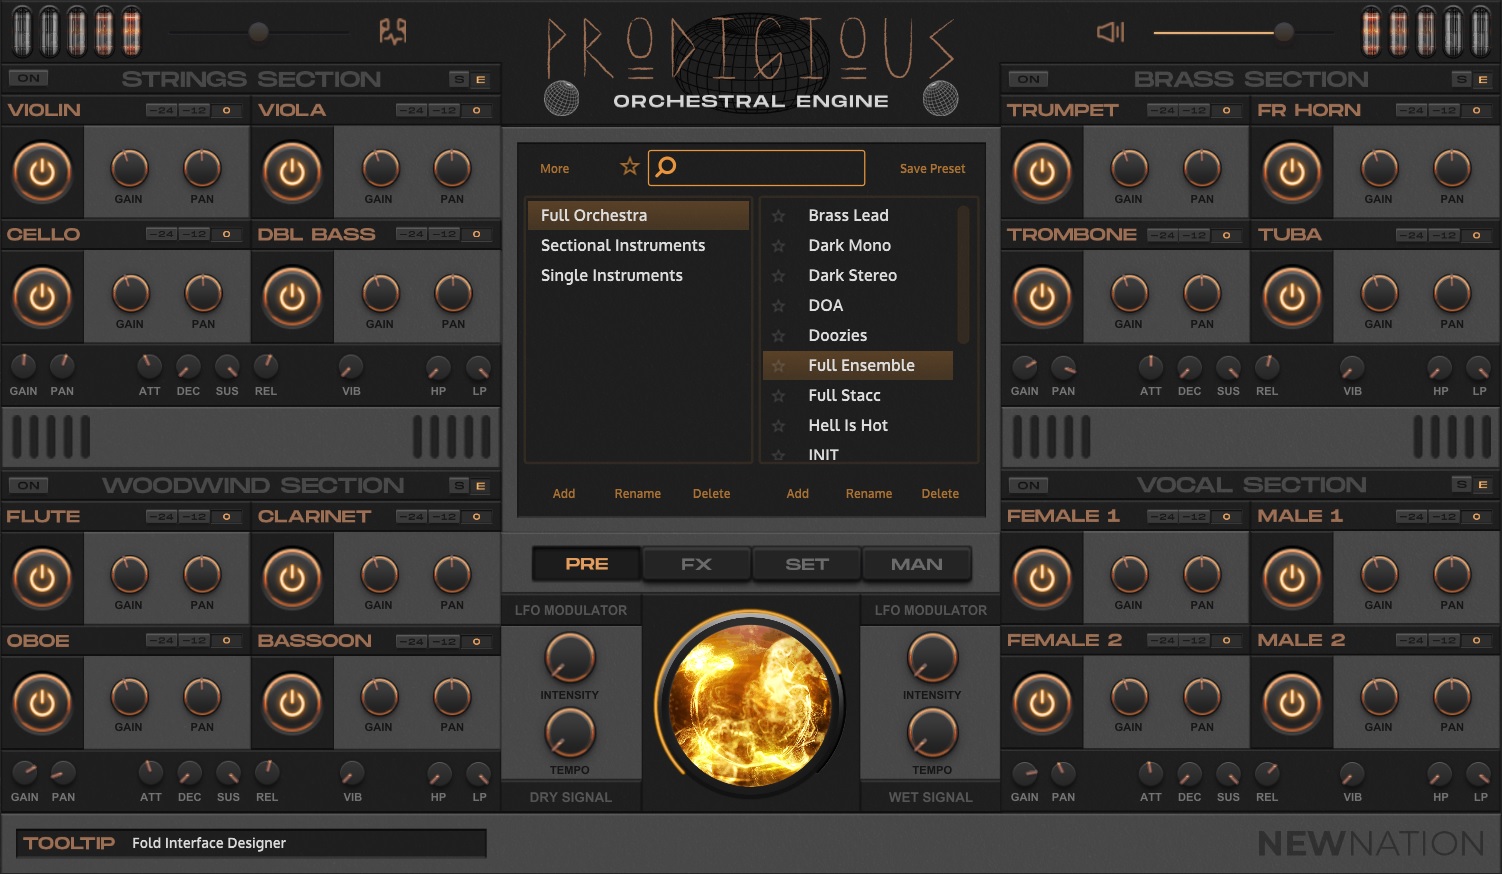Click the Male 2 power button
The image size is (1502, 874).
click(x=1292, y=703)
